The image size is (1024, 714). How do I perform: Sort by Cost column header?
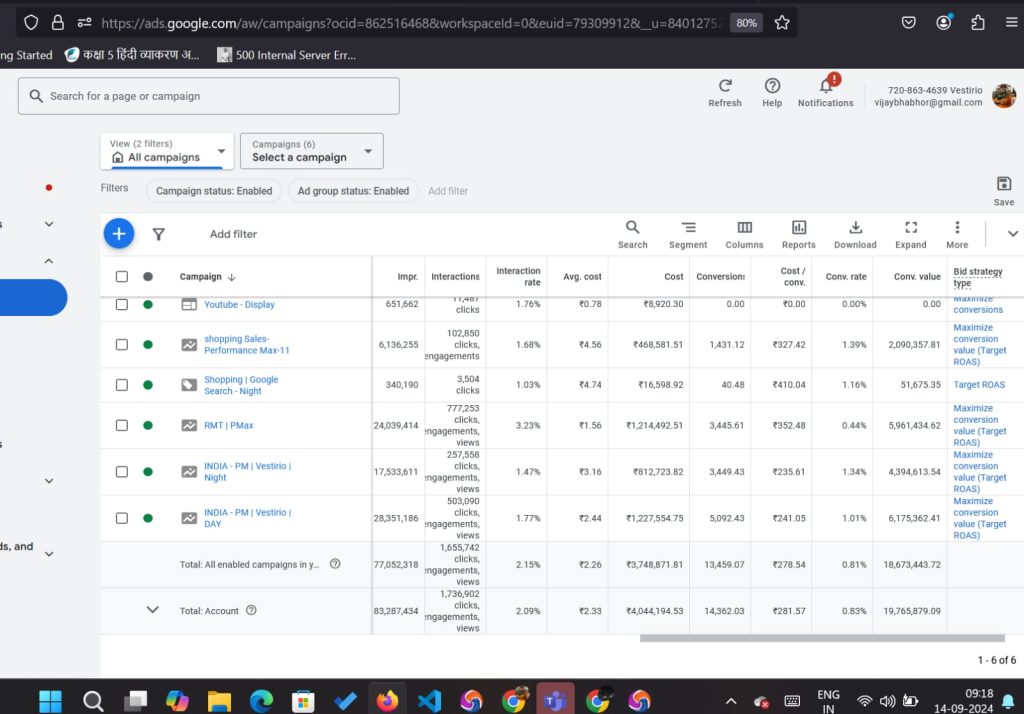[x=673, y=277]
